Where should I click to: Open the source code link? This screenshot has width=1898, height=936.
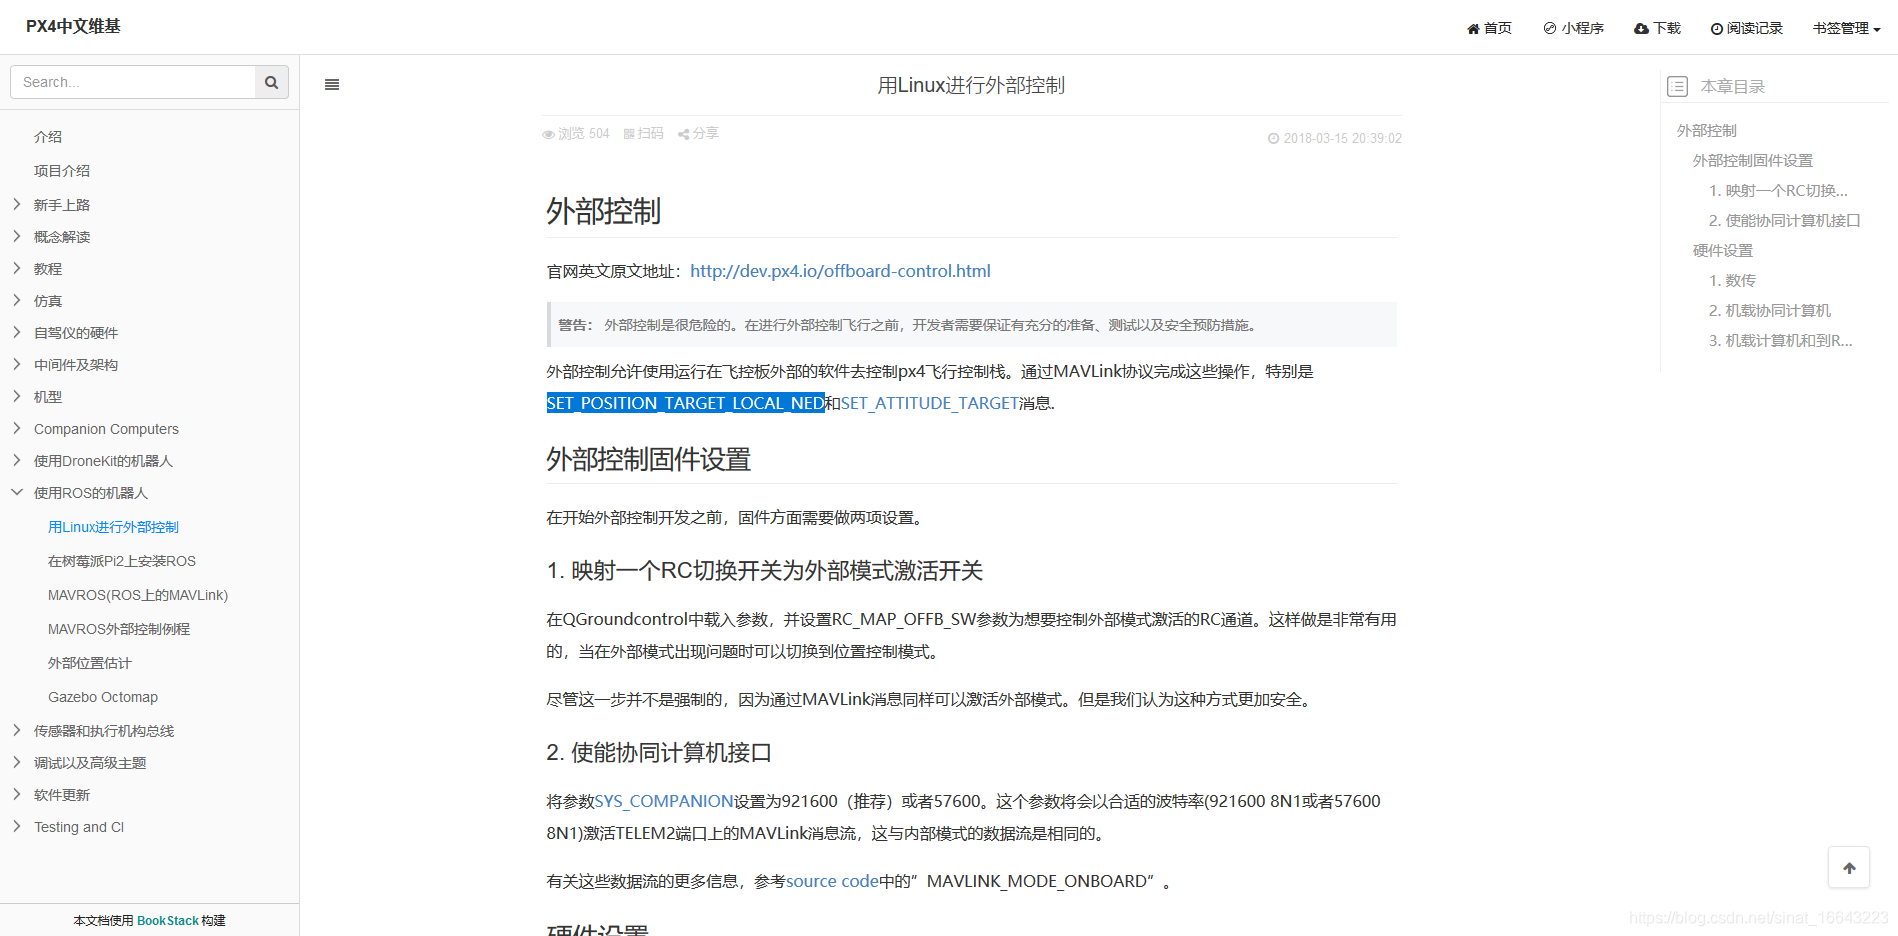tap(832, 881)
